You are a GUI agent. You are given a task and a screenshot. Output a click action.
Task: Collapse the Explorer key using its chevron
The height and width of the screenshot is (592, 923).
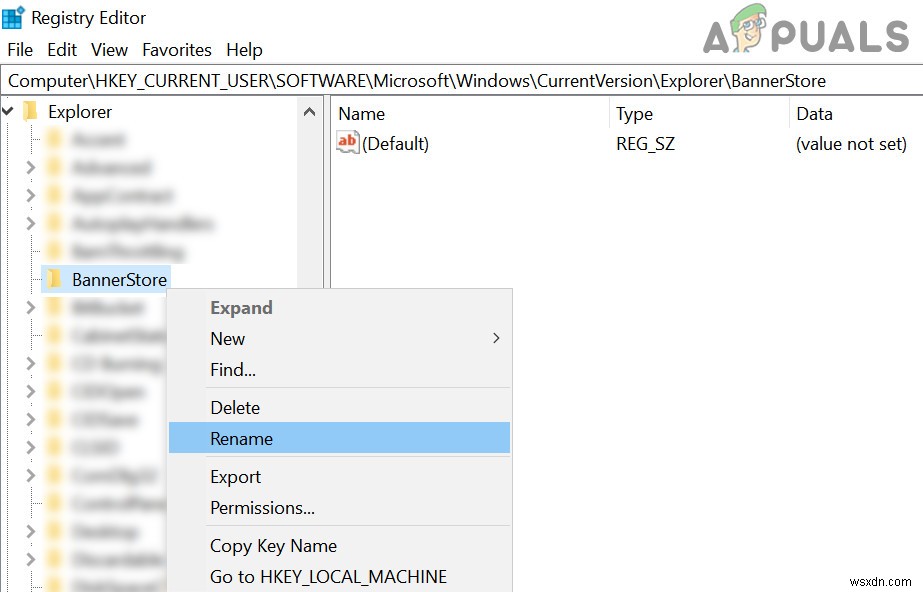8,112
